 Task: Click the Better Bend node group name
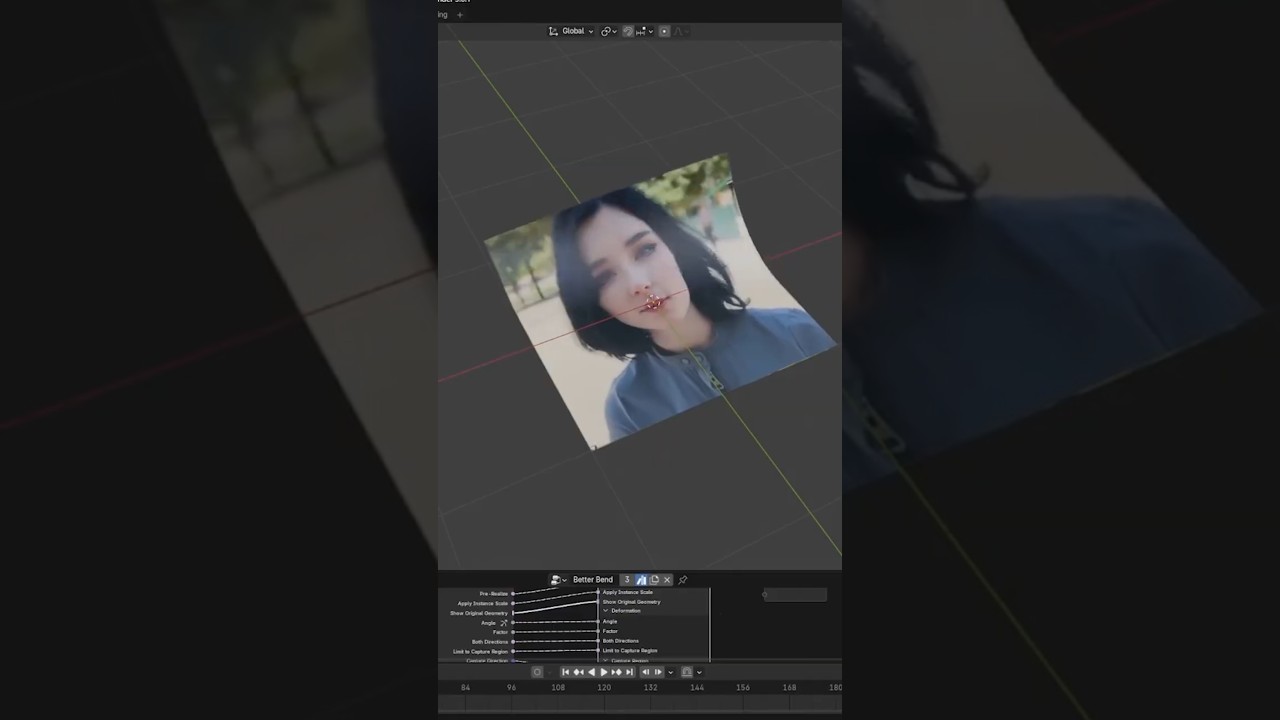[593, 580]
